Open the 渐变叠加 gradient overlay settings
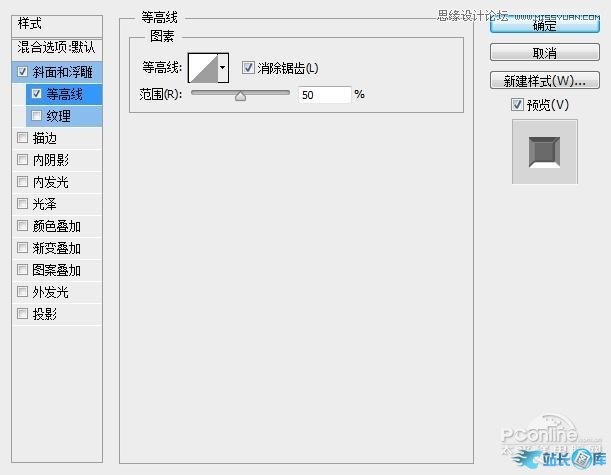Viewport: 611px width, 475px height. point(56,248)
